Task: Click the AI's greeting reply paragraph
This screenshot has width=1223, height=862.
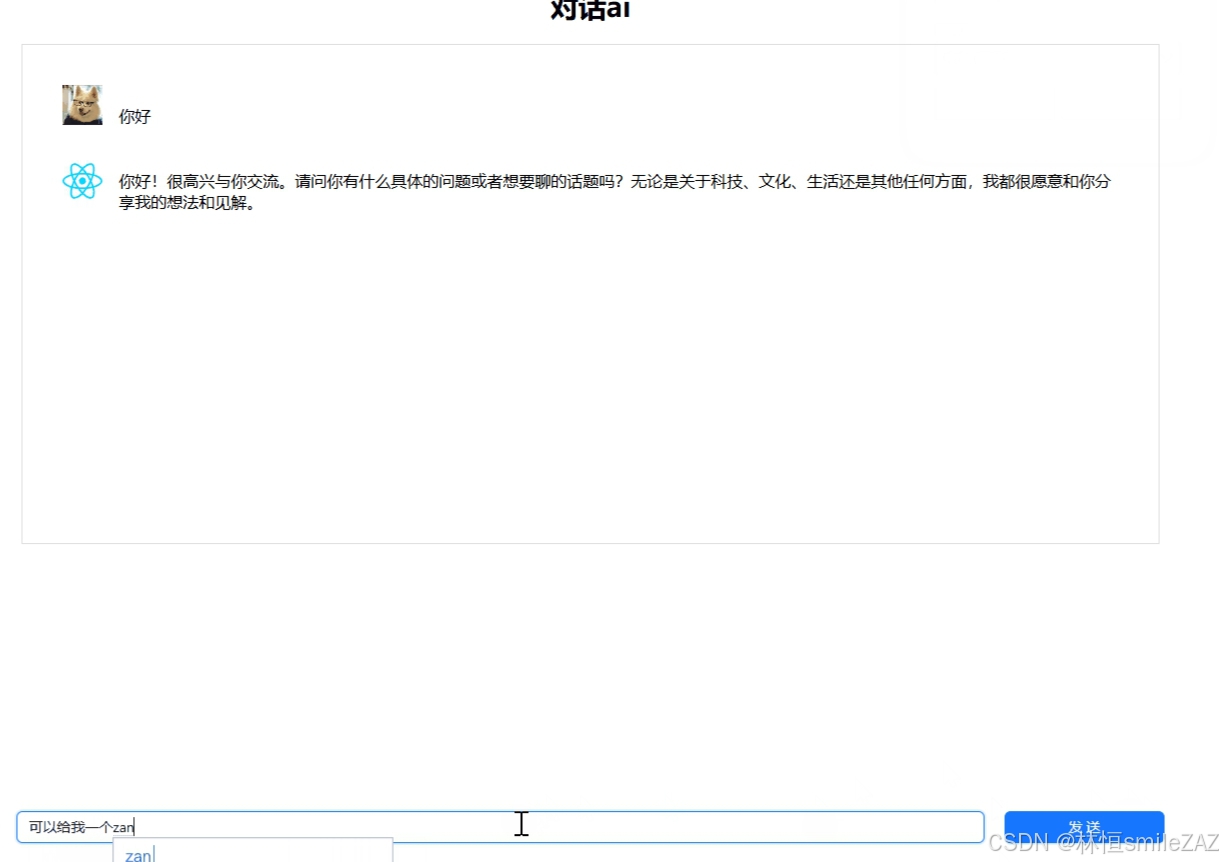Action: coord(600,191)
